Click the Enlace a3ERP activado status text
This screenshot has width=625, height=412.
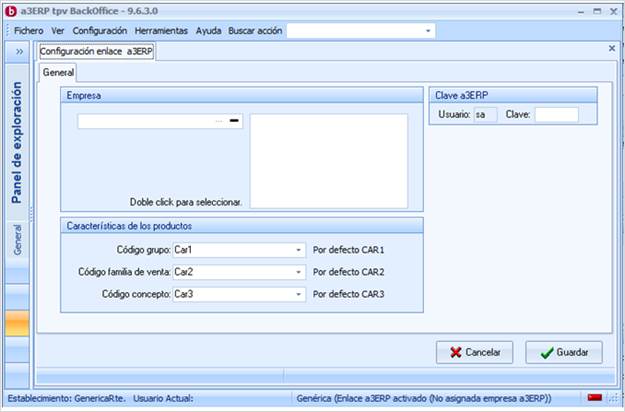(424, 398)
